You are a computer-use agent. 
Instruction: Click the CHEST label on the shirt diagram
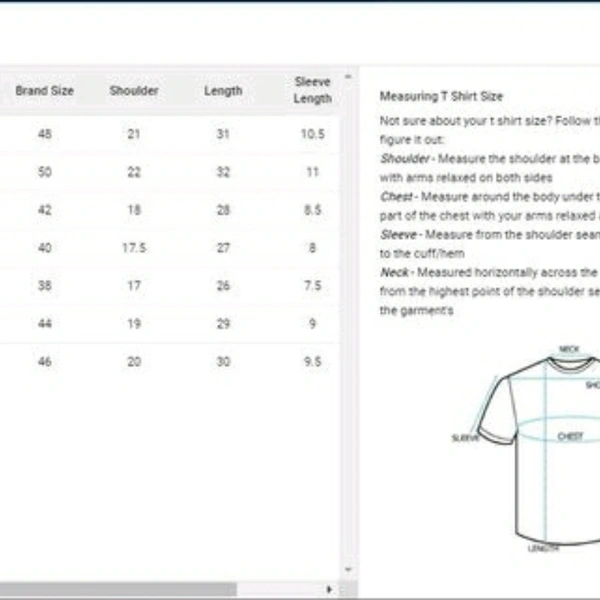point(570,437)
